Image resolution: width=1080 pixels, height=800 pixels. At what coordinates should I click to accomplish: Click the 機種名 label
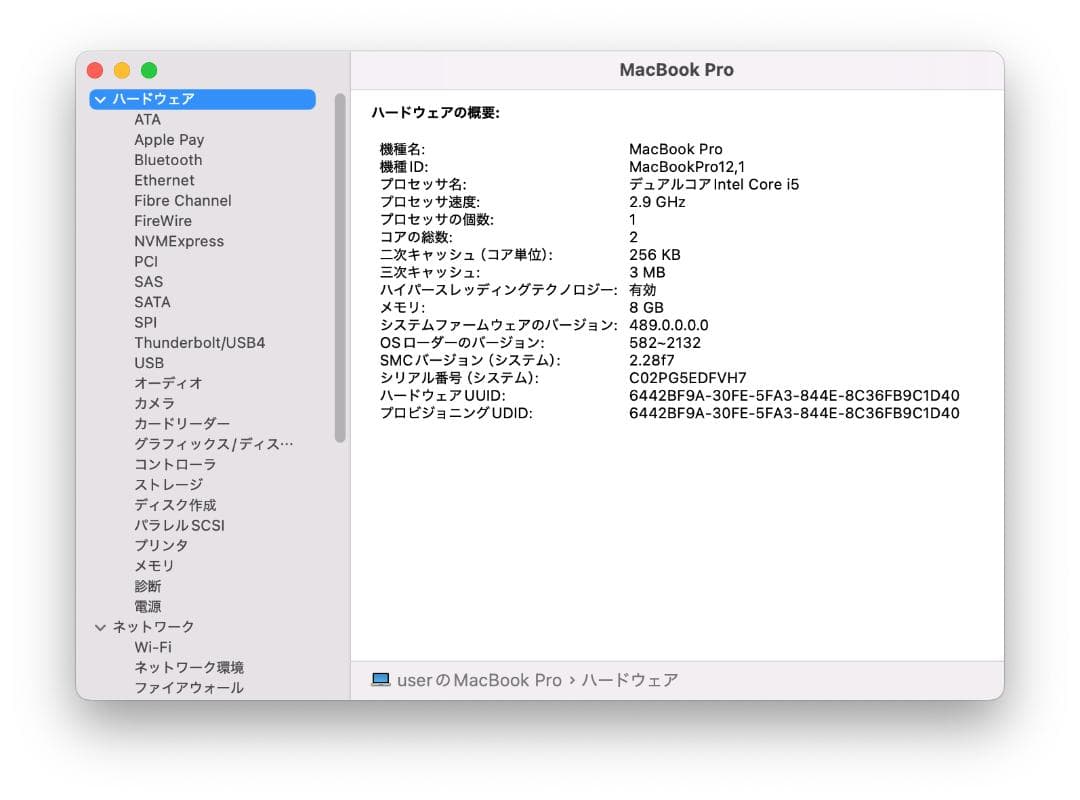point(402,150)
